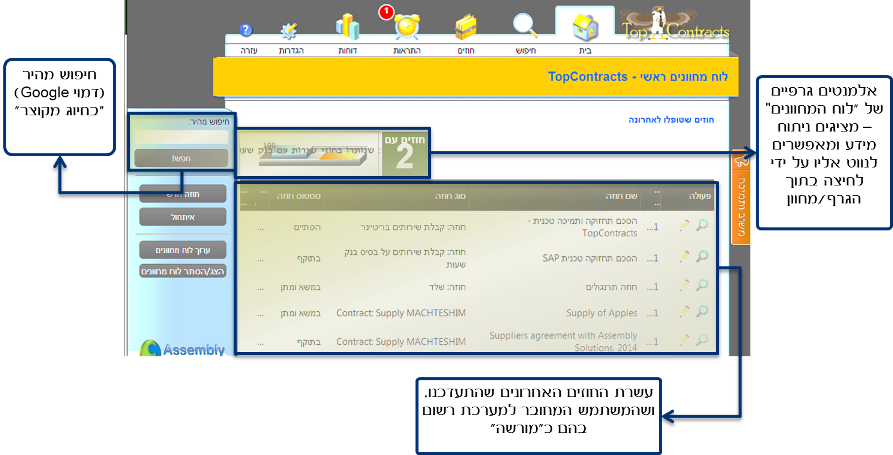The image size is (893, 455).
Task: Open the Settings (הגדרות) gear icon
Action: pyautogui.click(x=290, y=31)
